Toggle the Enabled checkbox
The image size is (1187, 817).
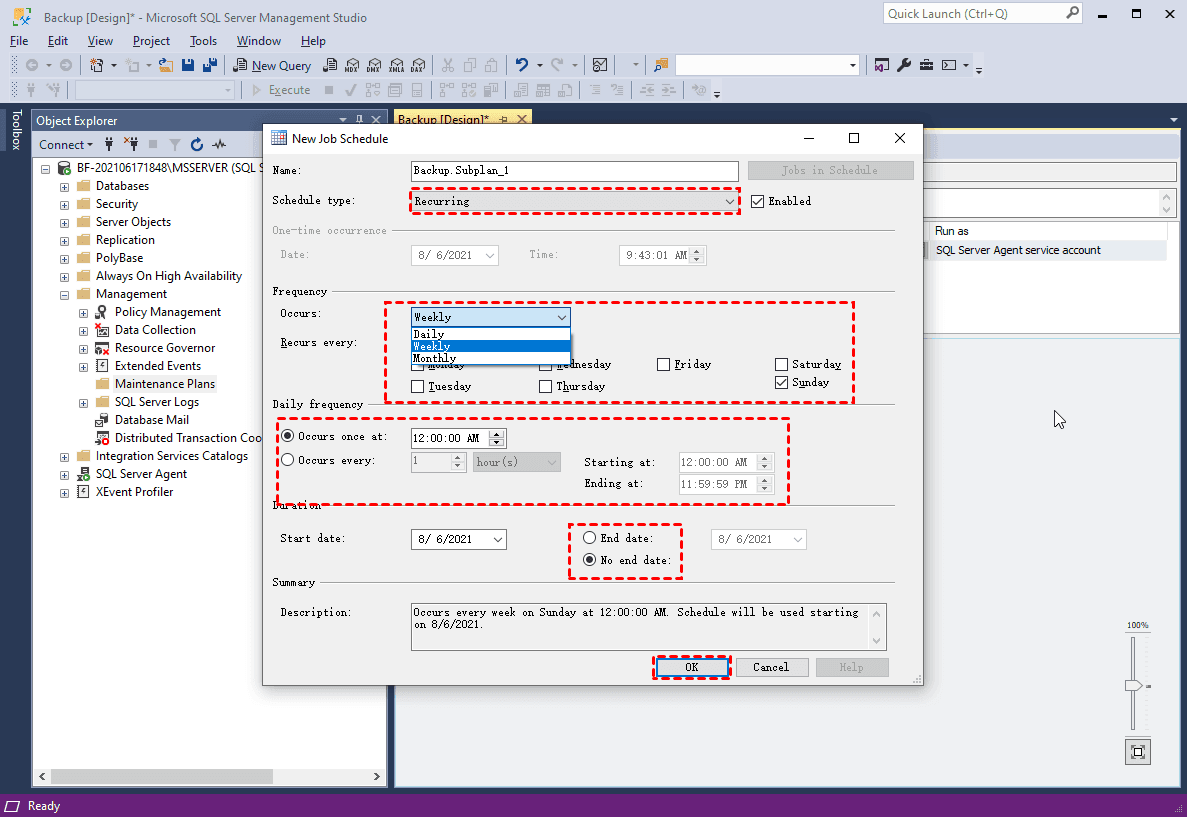pyautogui.click(x=757, y=201)
